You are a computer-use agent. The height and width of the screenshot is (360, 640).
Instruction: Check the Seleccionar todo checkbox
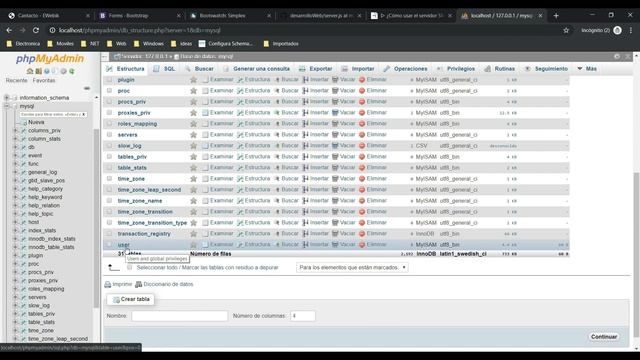129,267
